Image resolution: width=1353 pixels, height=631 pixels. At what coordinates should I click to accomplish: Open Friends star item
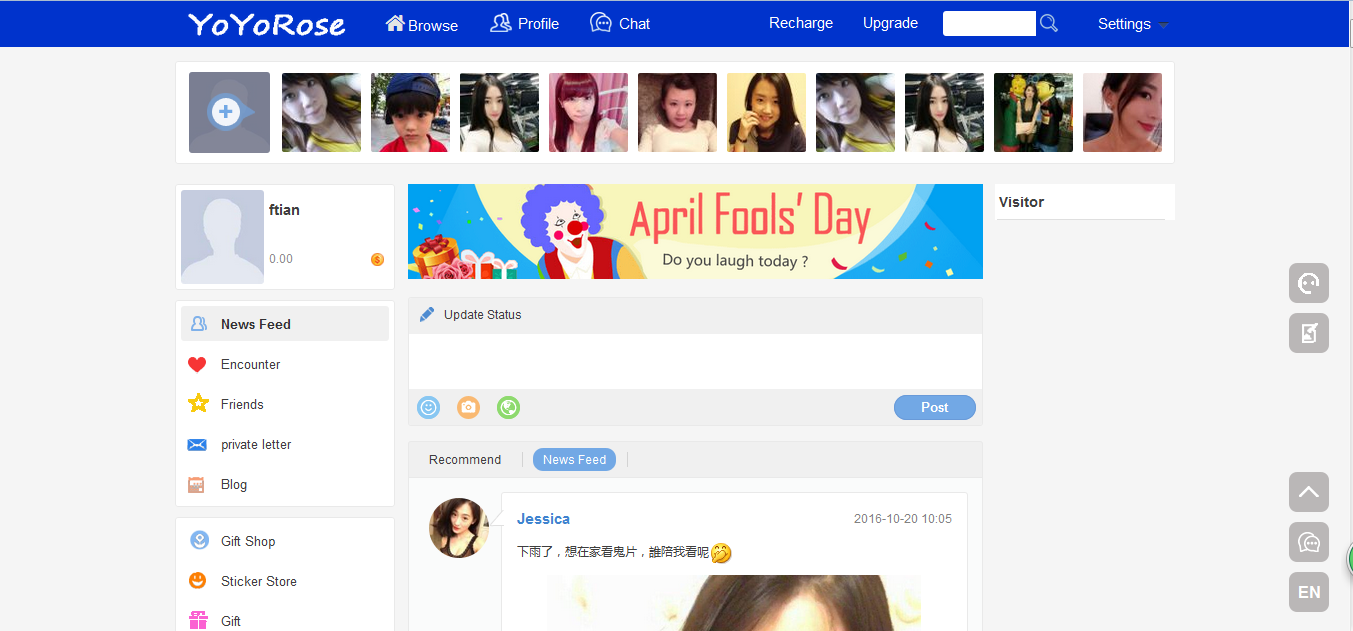pos(285,404)
